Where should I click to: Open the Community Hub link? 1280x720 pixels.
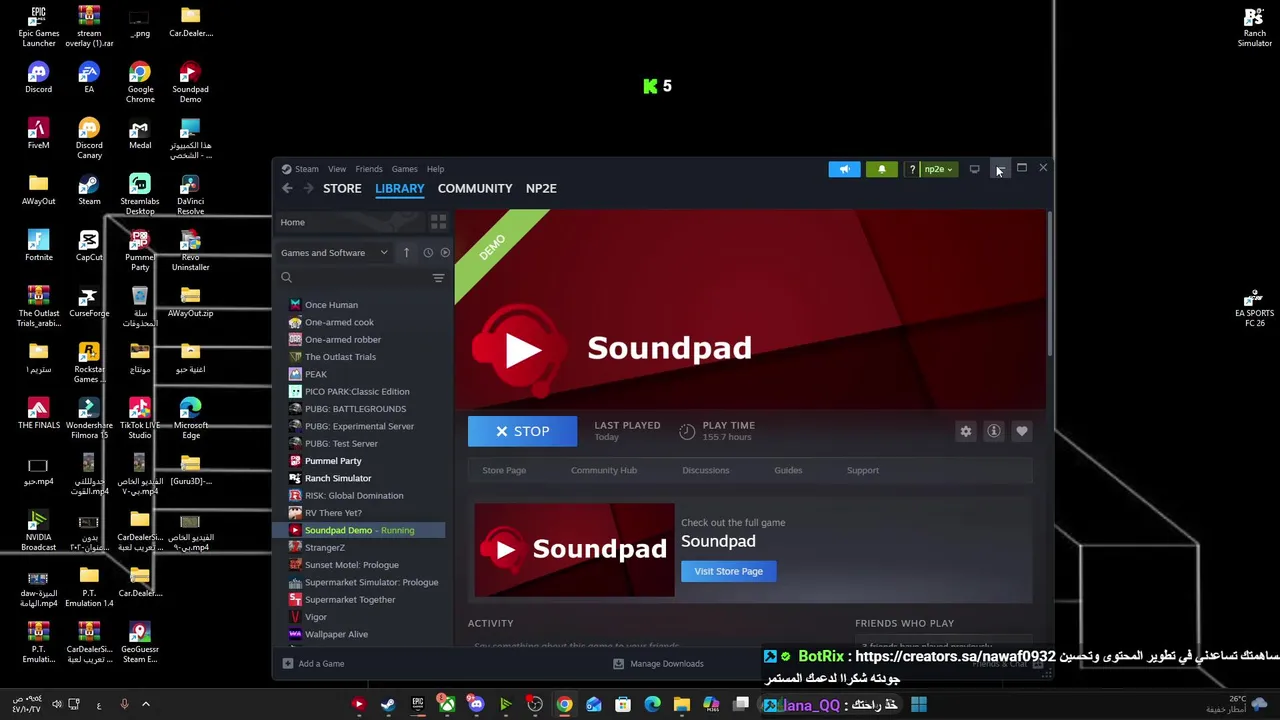click(x=604, y=470)
